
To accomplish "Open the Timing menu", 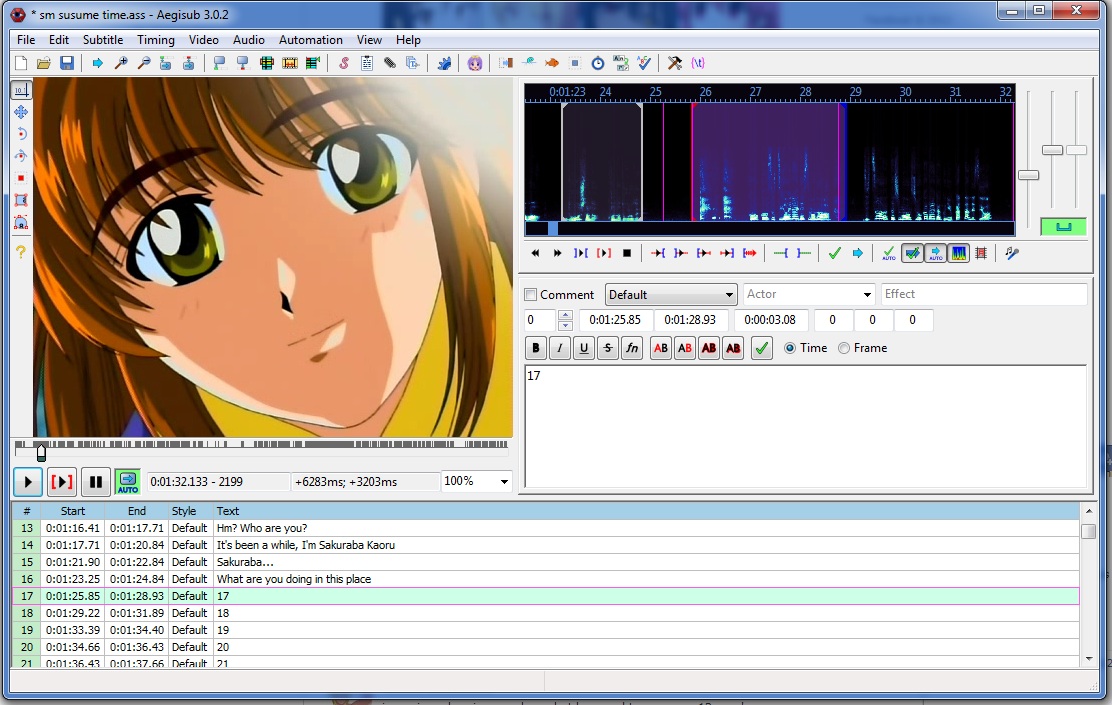I will coord(155,40).
